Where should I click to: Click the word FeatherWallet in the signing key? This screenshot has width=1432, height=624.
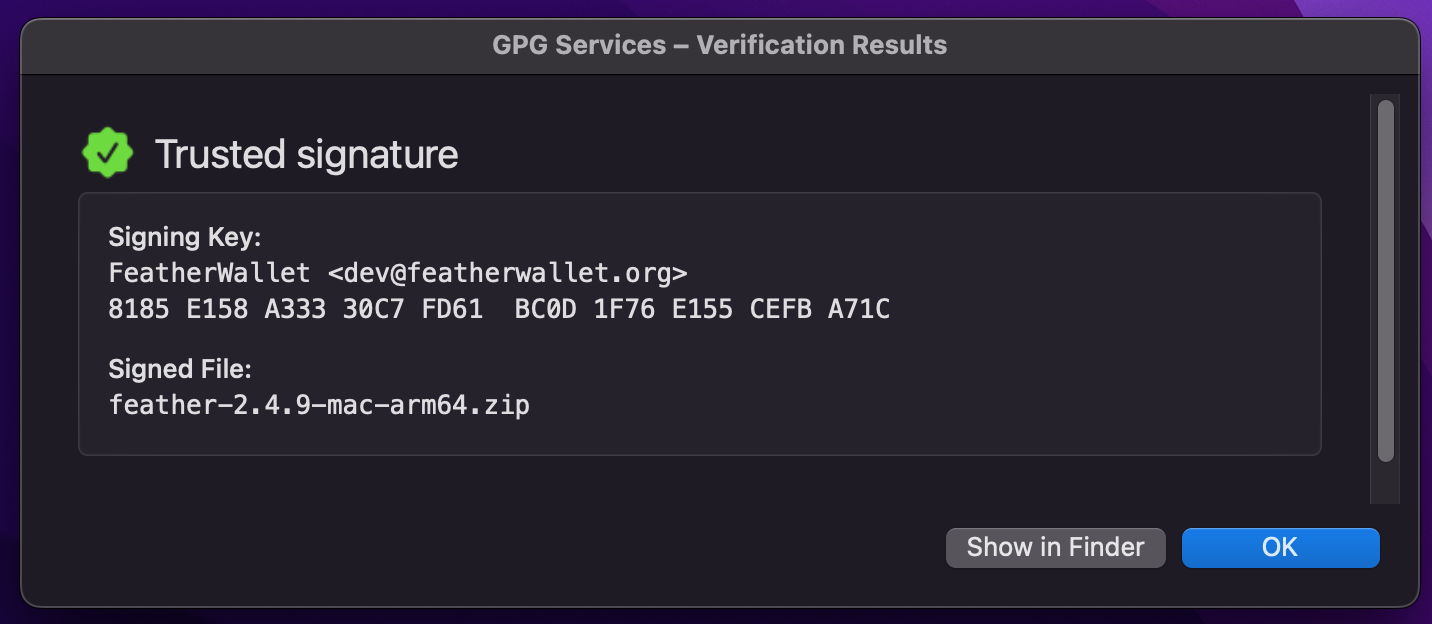click(209, 273)
